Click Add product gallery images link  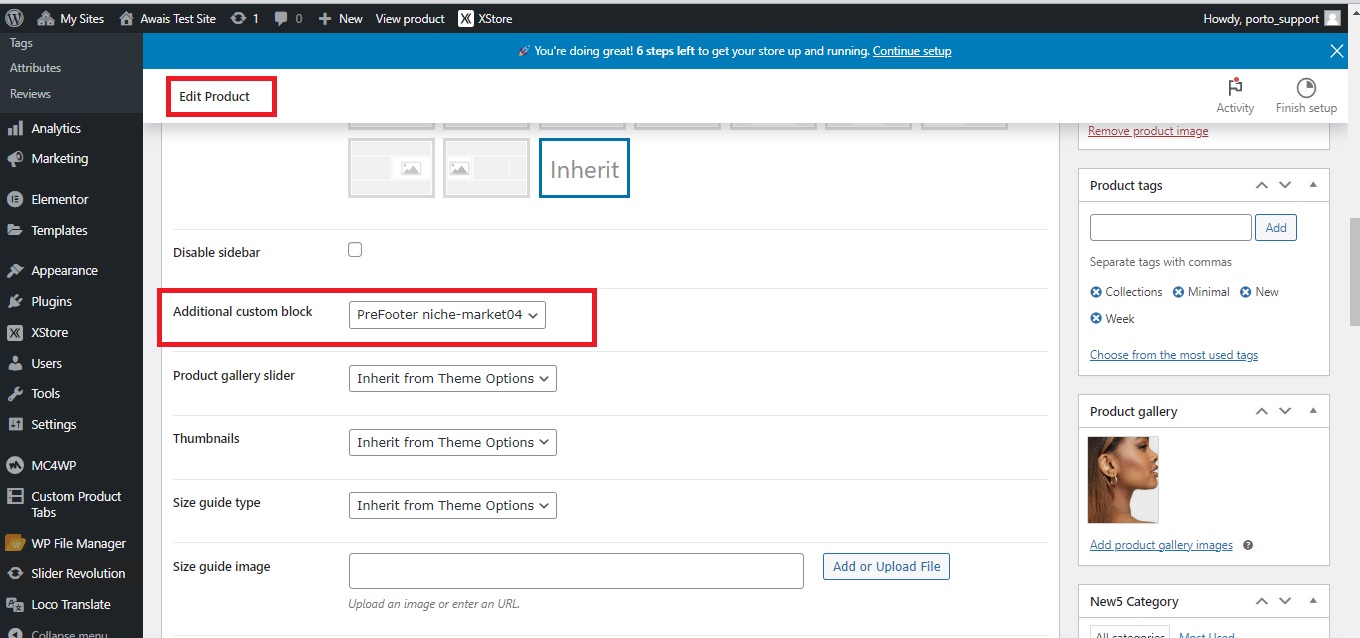tap(1161, 545)
